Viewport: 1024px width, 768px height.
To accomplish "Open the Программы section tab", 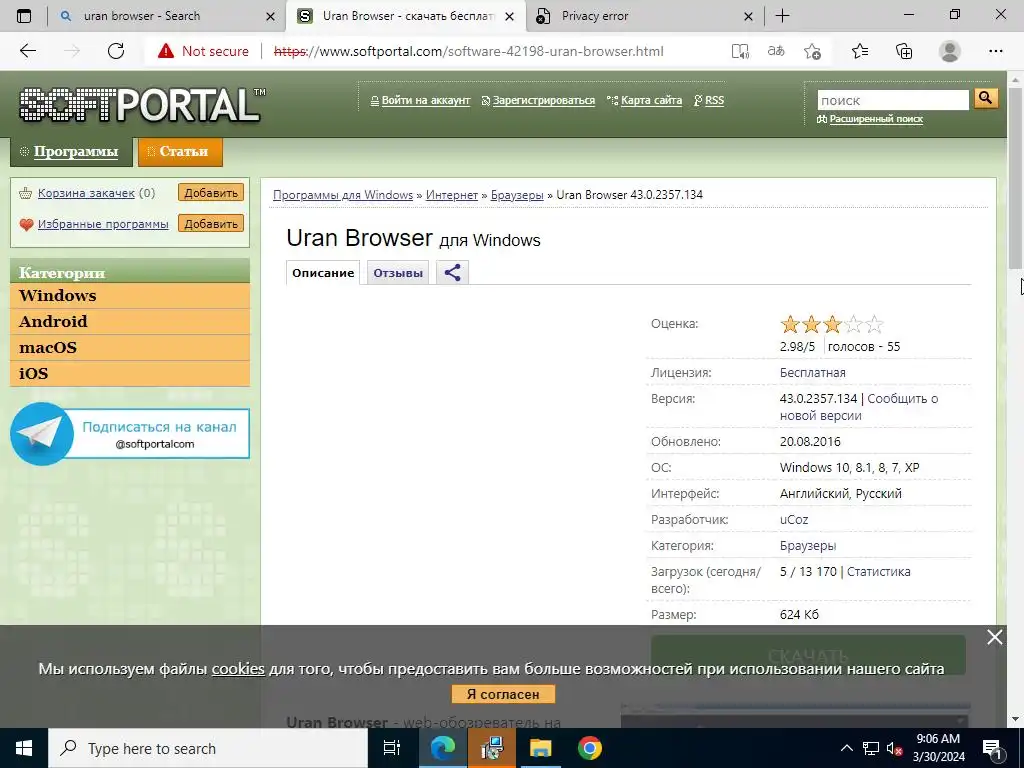I will click(x=71, y=152).
